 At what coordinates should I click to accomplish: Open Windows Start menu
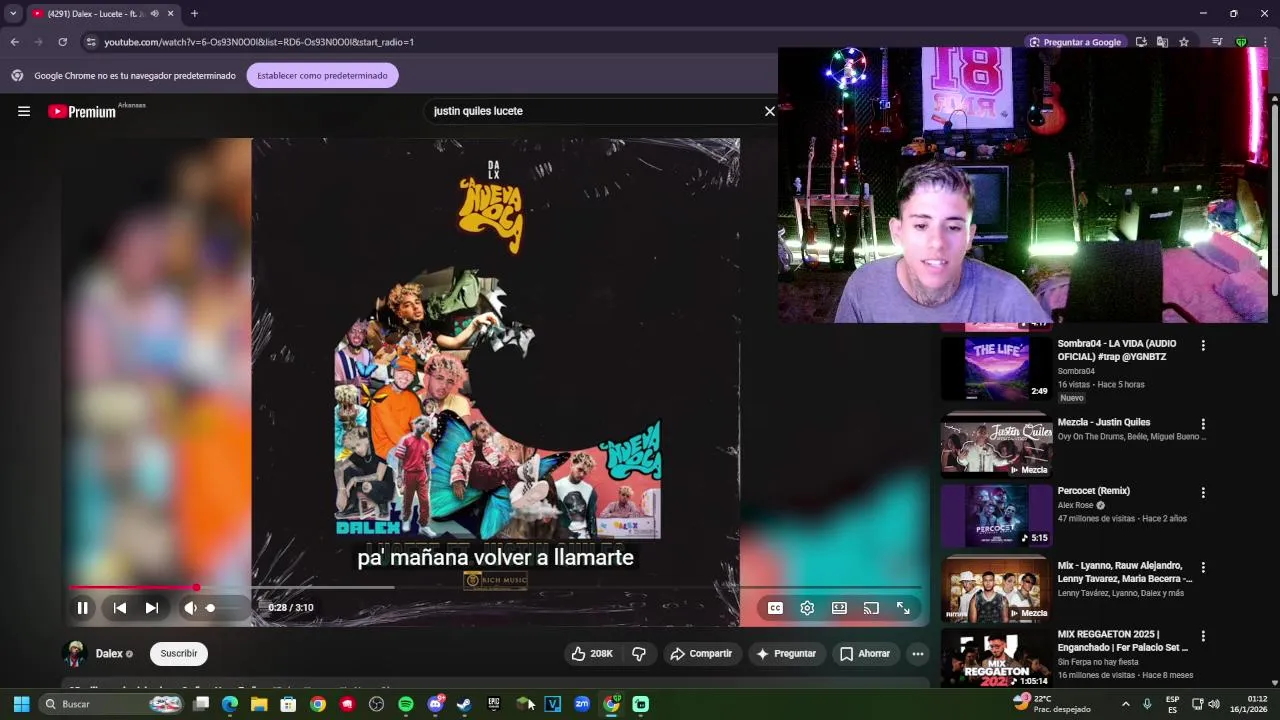click(21, 704)
